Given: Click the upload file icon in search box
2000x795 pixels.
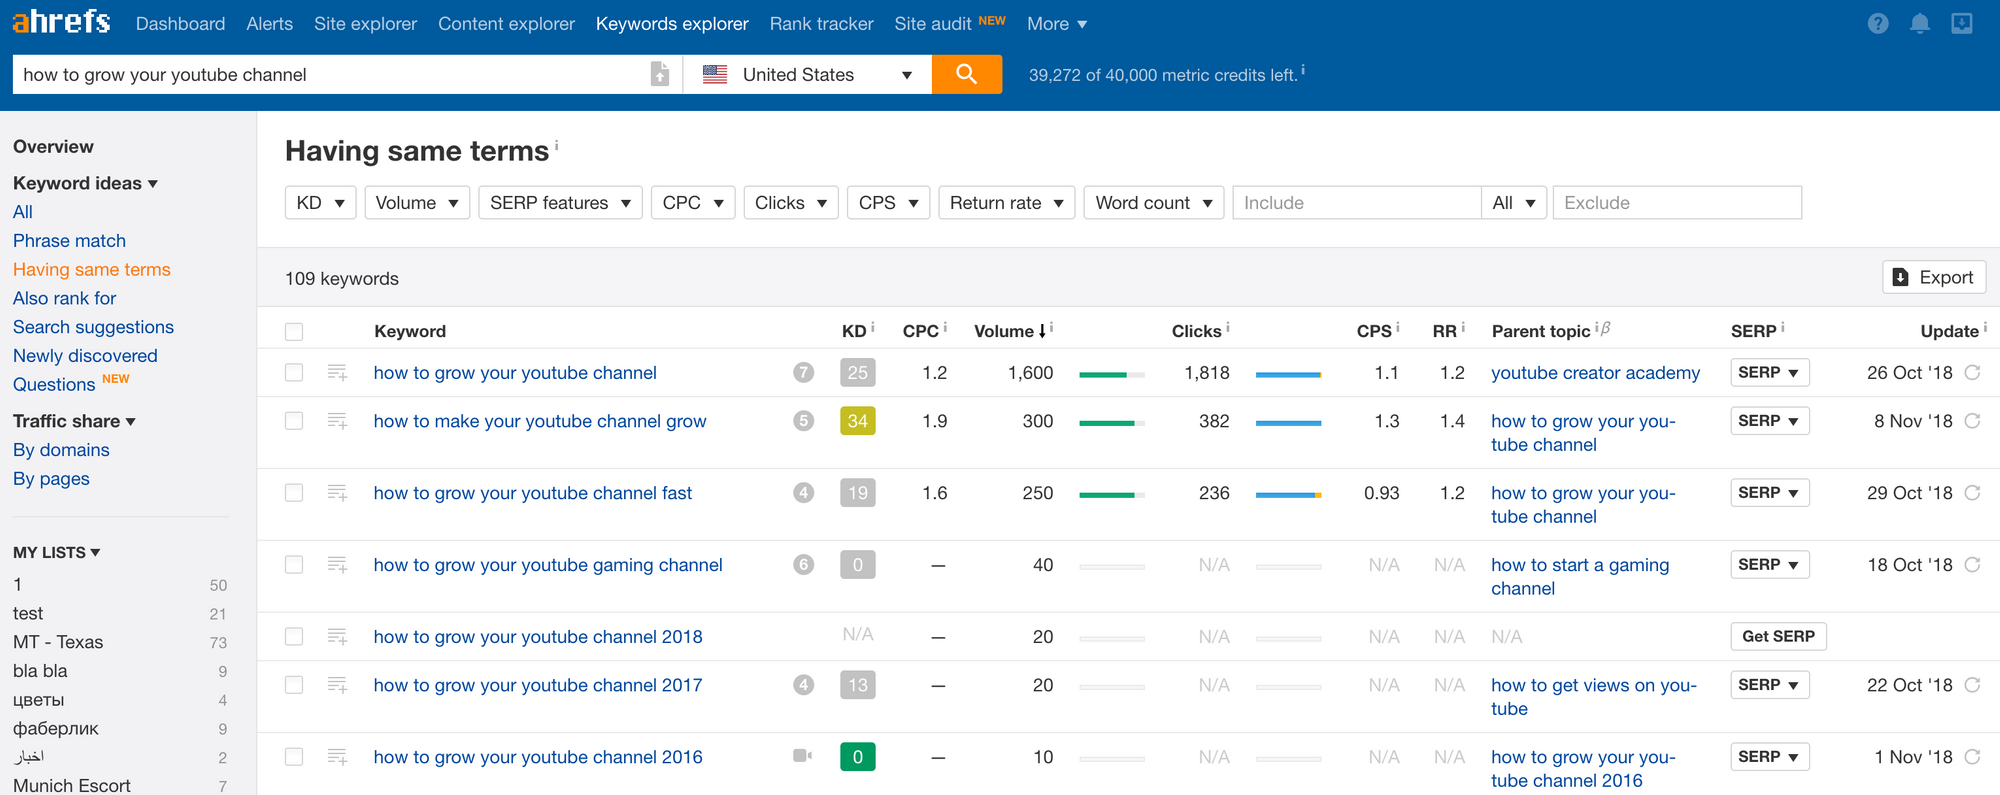Looking at the screenshot, I should pyautogui.click(x=659, y=74).
